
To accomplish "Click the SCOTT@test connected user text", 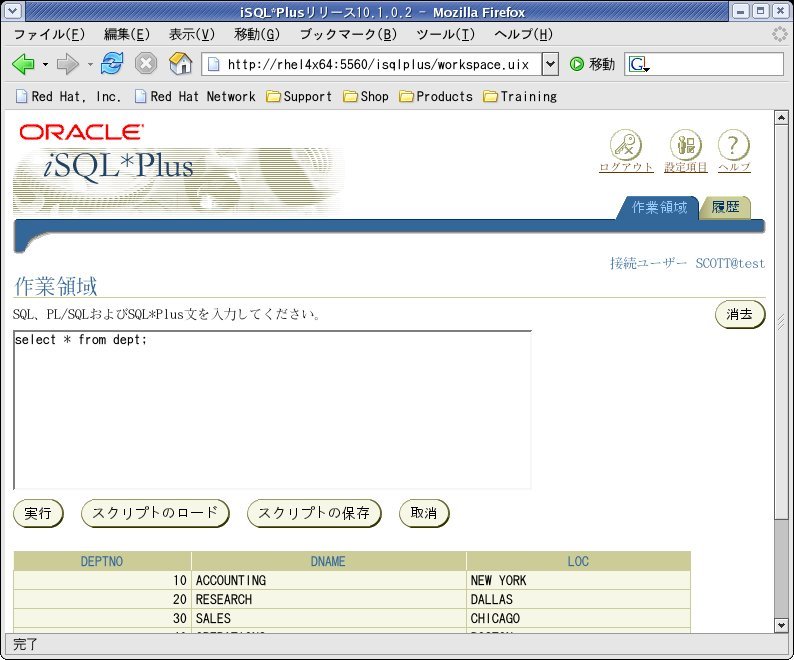I will pos(730,263).
